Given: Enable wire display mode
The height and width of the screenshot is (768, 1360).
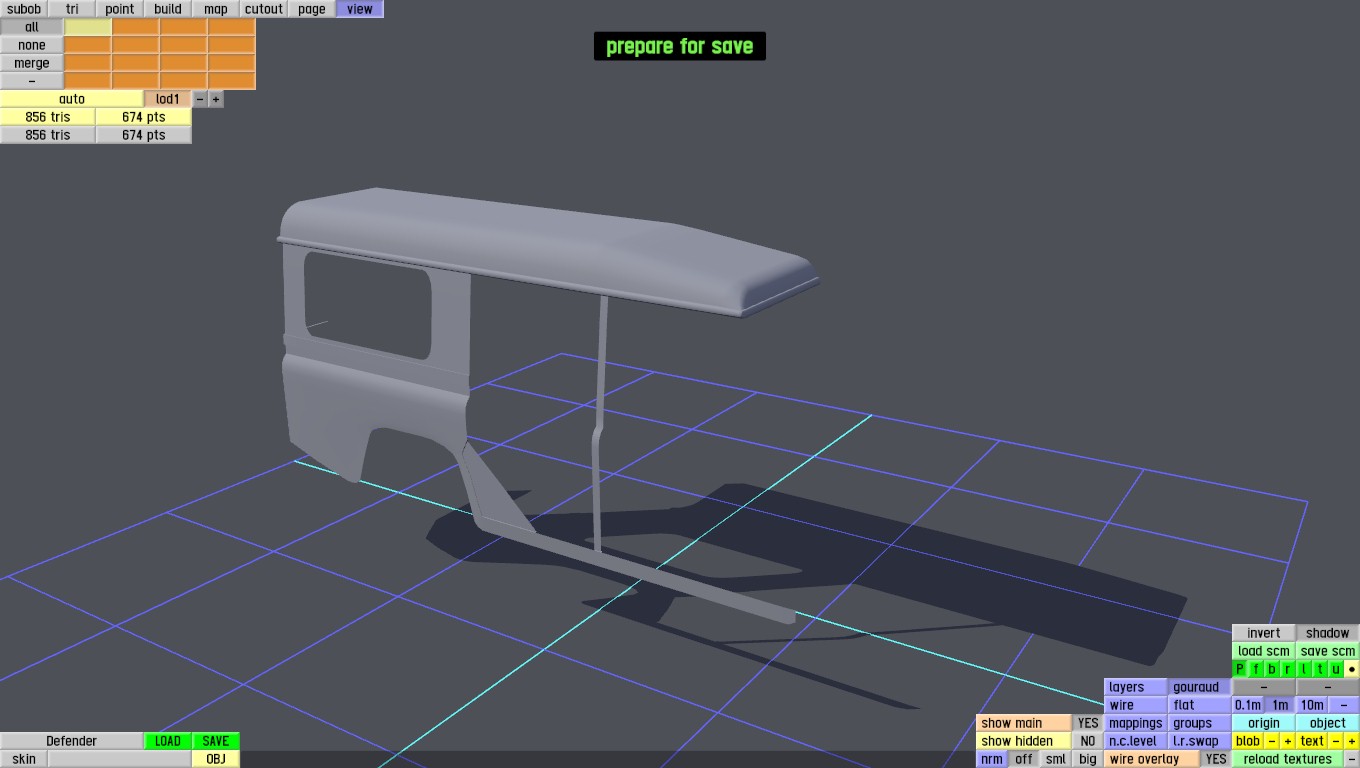Looking at the screenshot, I should [x=1136, y=705].
